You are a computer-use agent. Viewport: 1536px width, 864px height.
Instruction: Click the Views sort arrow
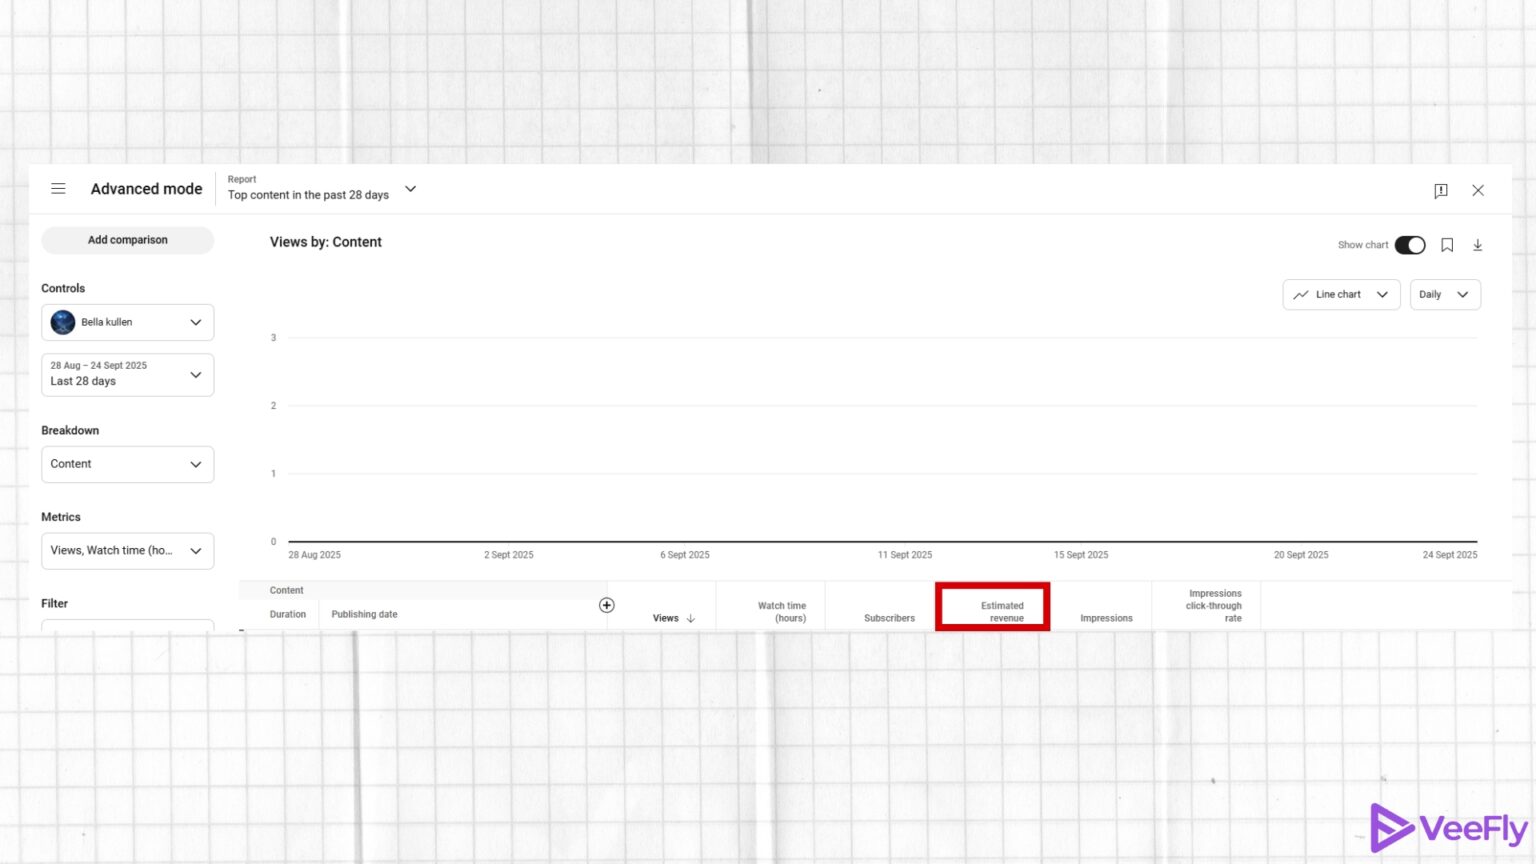(690, 618)
